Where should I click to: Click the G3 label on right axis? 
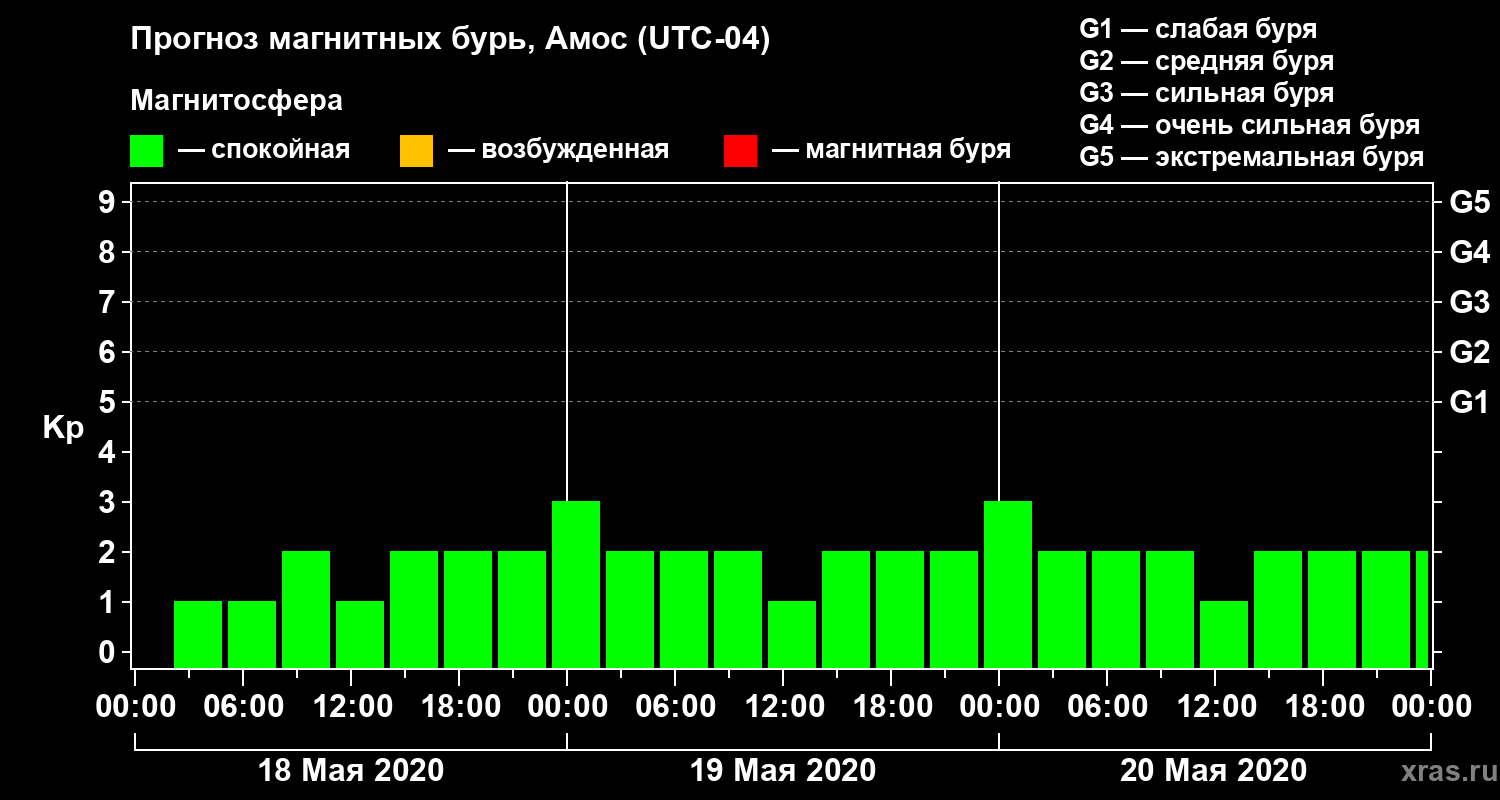click(1469, 302)
